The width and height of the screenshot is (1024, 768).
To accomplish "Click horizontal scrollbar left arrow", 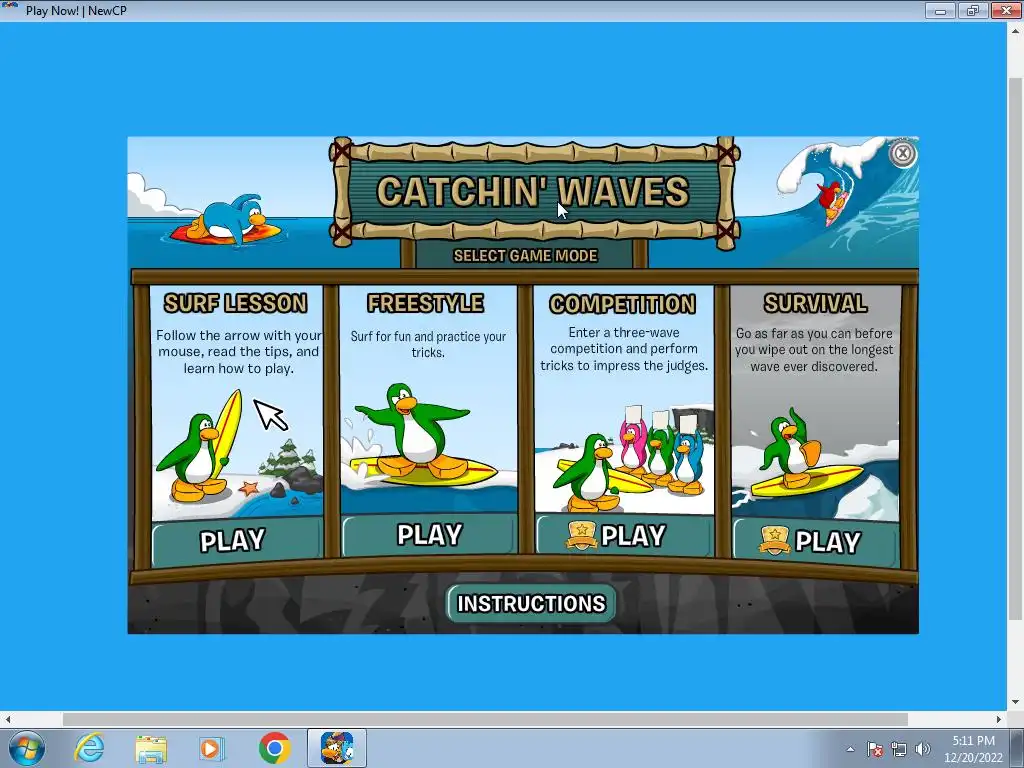I will tap(7, 719).
